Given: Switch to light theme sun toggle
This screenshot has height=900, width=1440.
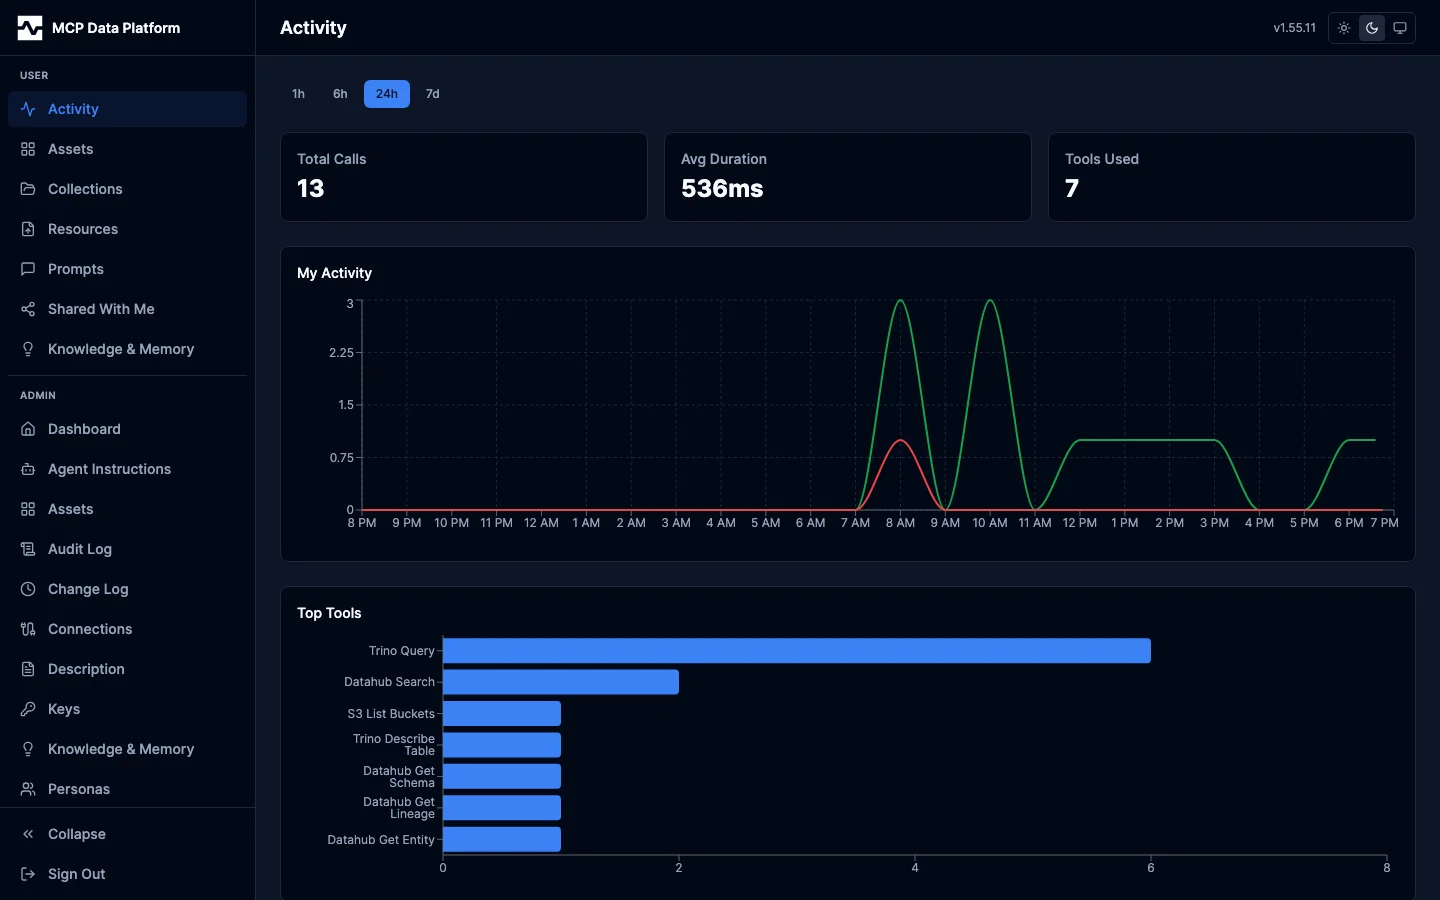Looking at the screenshot, I should pos(1344,28).
